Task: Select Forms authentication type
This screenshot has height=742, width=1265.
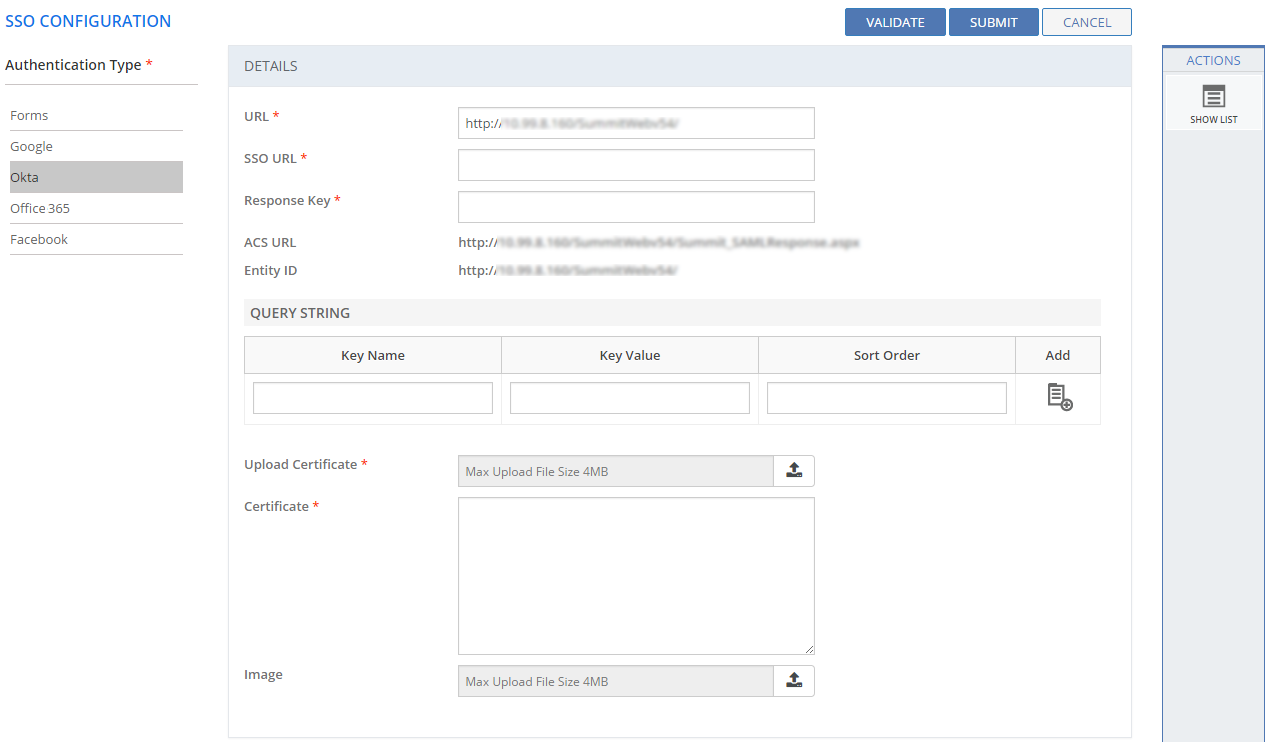Action: (x=30, y=116)
